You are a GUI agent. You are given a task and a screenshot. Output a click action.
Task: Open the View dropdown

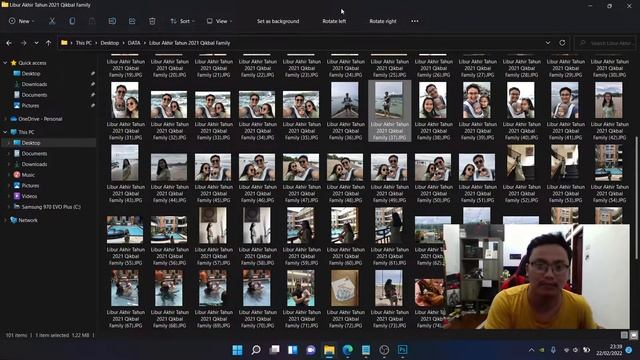219,21
